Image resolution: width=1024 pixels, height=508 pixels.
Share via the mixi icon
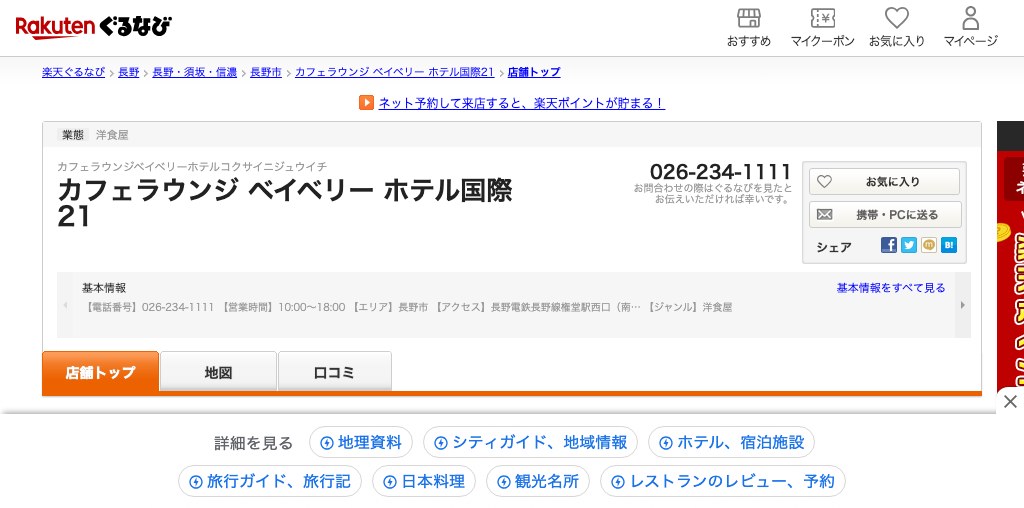pyautogui.click(x=929, y=245)
